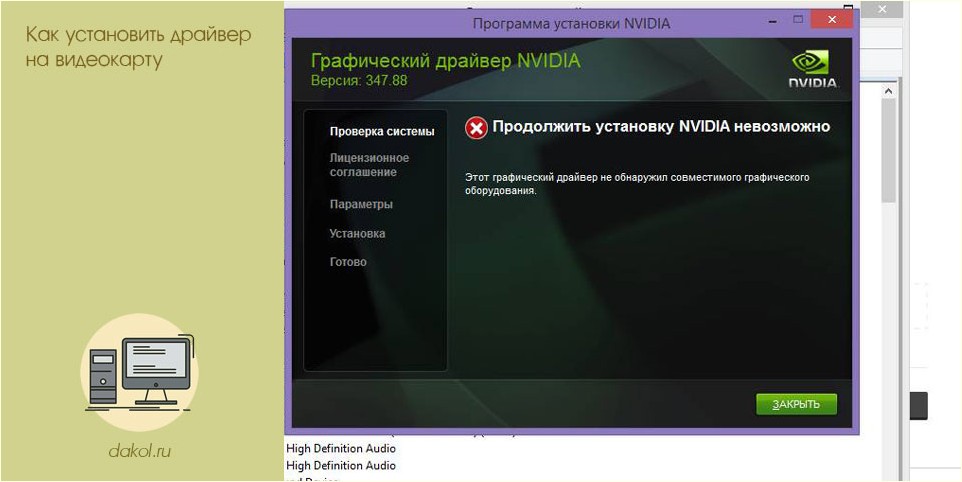The height and width of the screenshot is (482, 962).
Task: Maximize the NVIDIA installer window
Action: [798, 20]
